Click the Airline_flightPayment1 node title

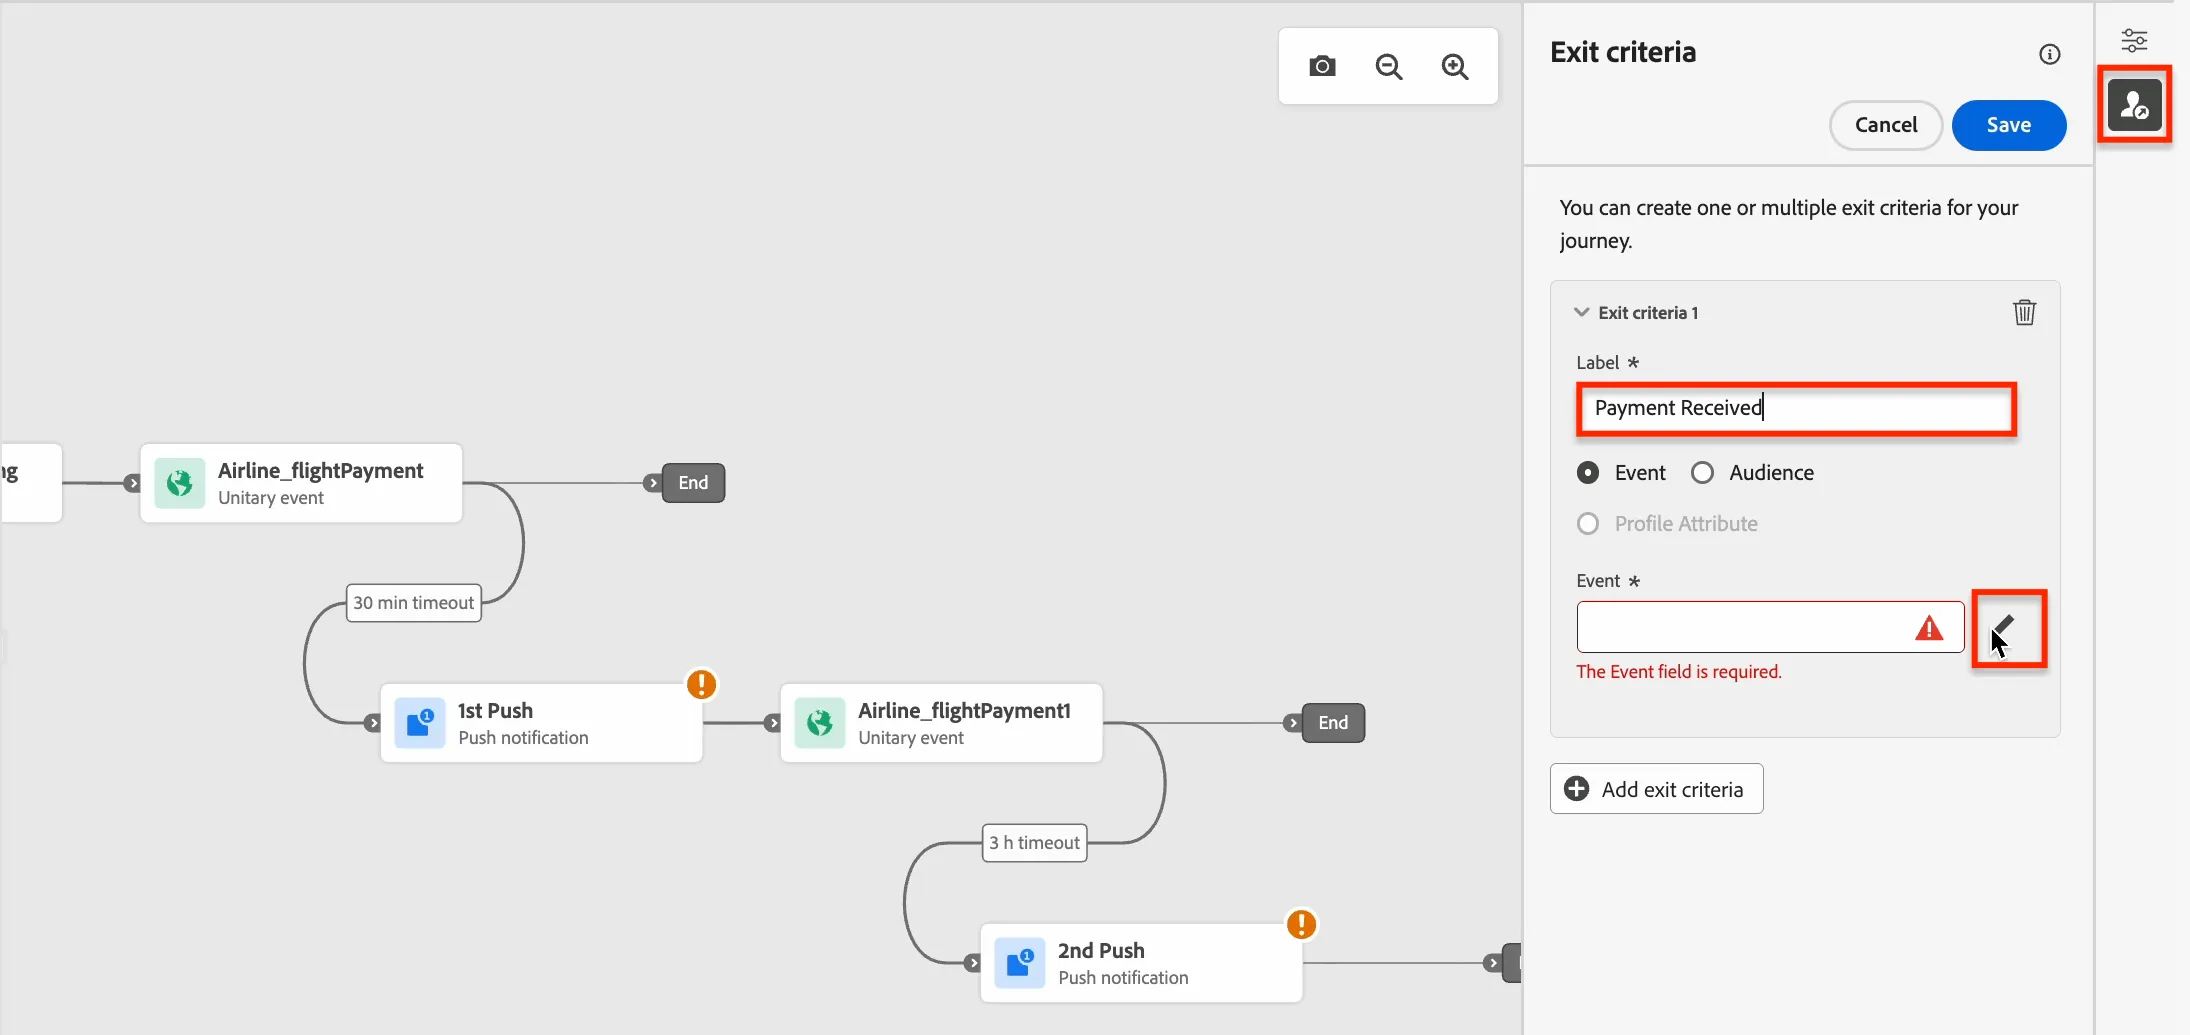tap(964, 711)
